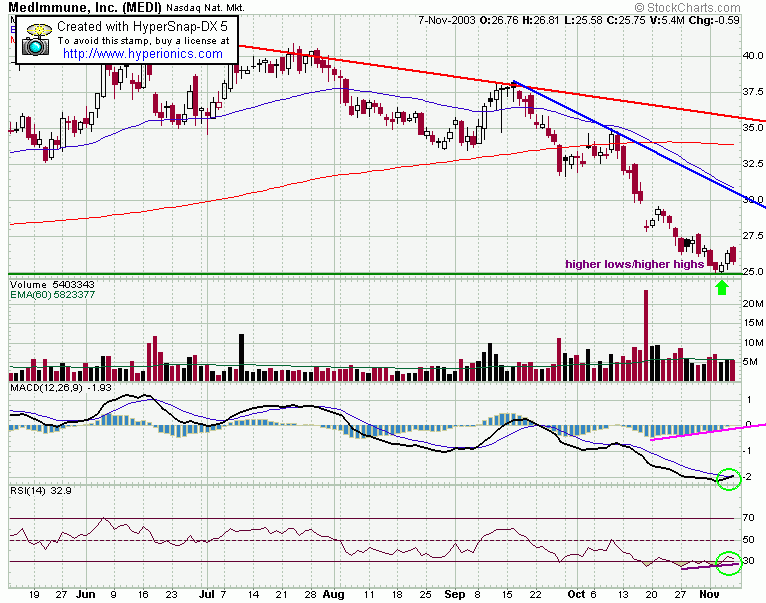Click the Sep month label on the date axis
Viewport: 766px width, 603px height.
pyautogui.click(x=455, y=594)
